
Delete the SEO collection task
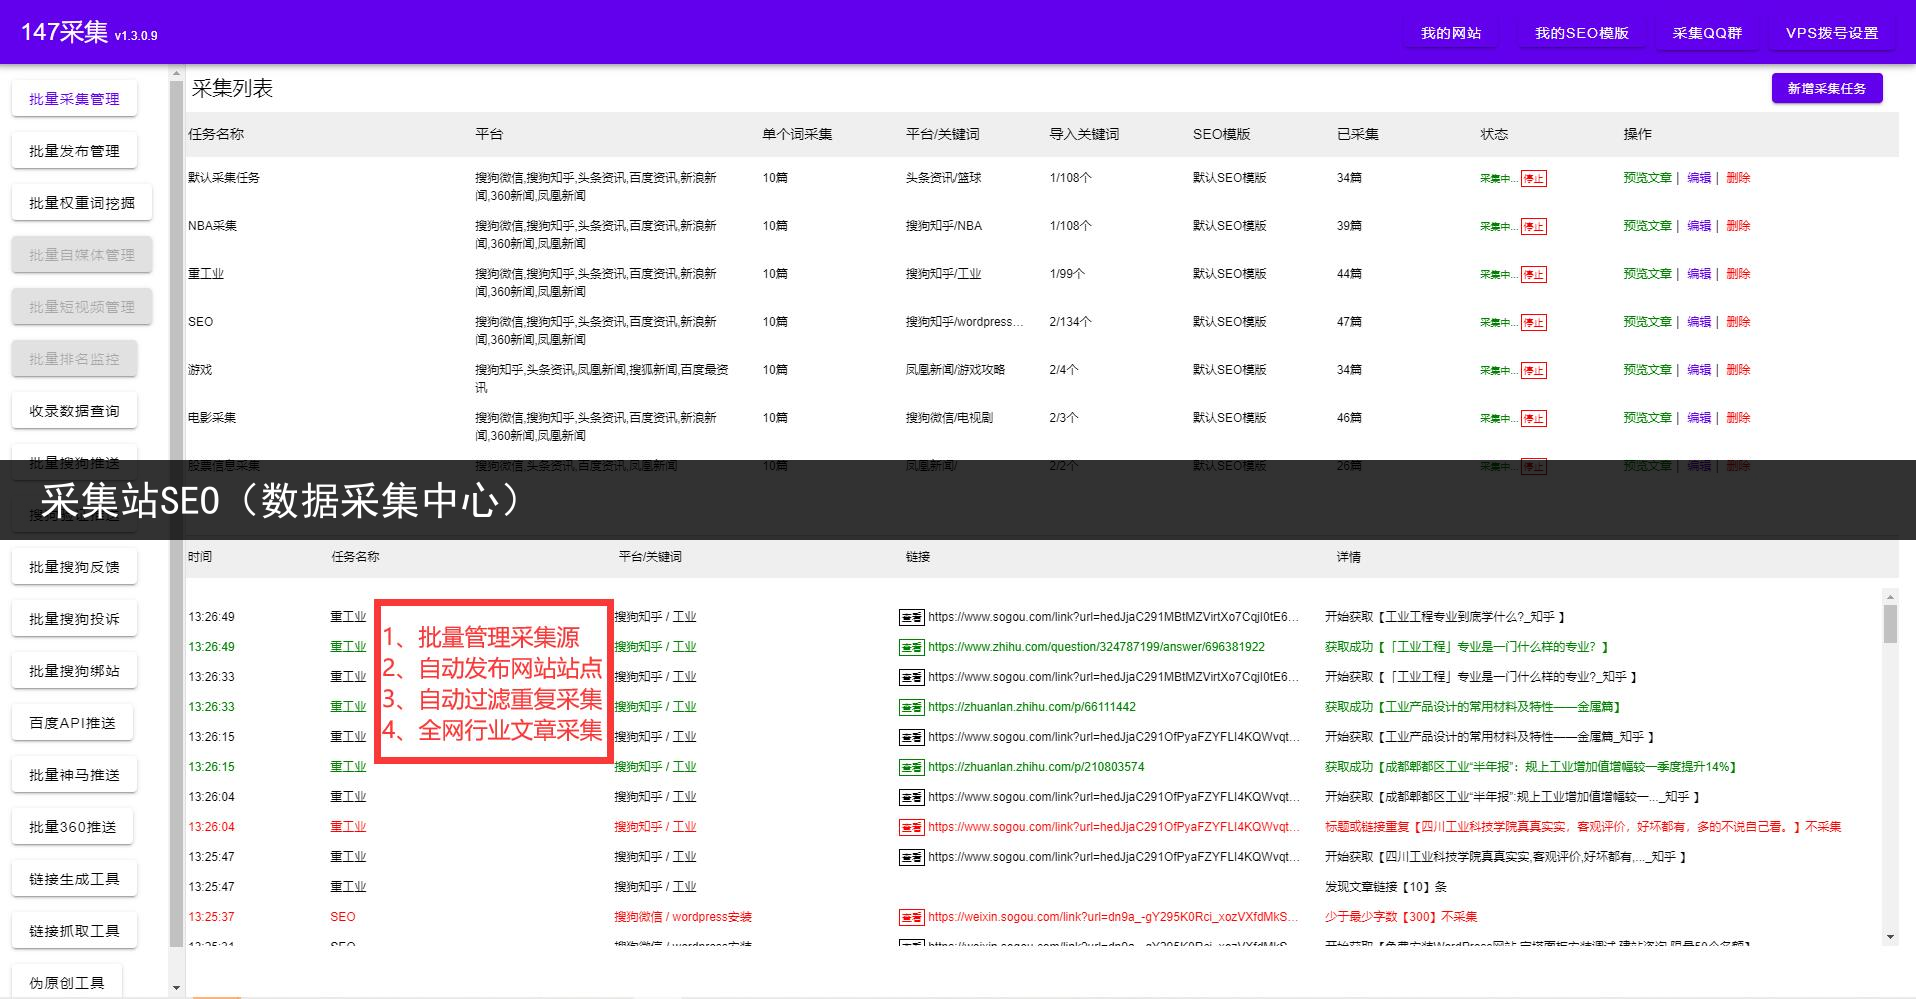click(x=1738, y=322)
